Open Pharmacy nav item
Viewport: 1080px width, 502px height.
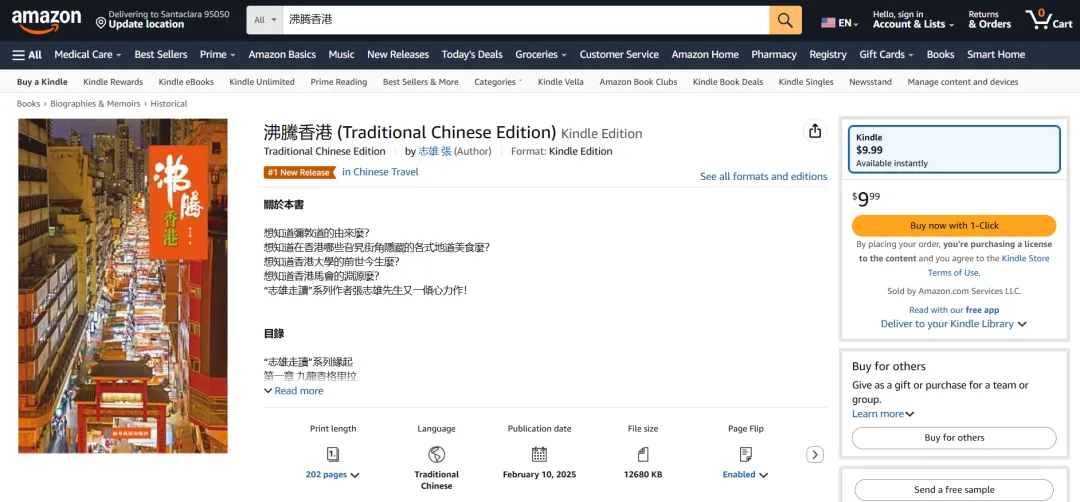pos(773,54)
